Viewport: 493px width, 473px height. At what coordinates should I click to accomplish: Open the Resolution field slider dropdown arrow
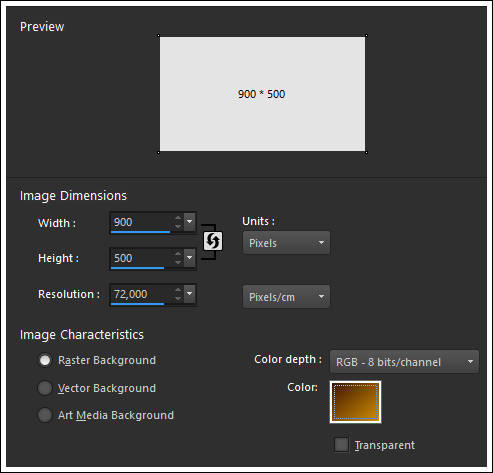click(x=190, y=294)
